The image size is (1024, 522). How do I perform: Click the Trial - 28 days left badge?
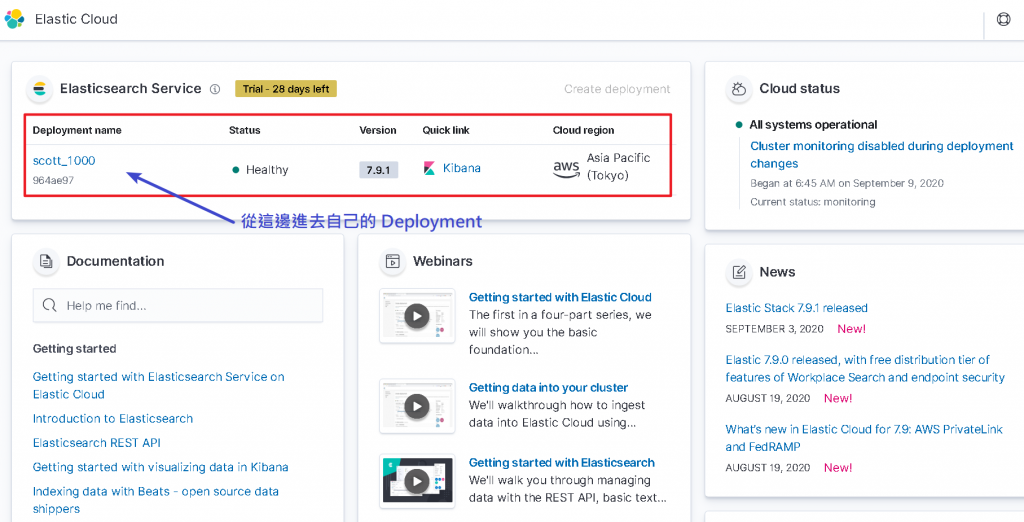286,89
